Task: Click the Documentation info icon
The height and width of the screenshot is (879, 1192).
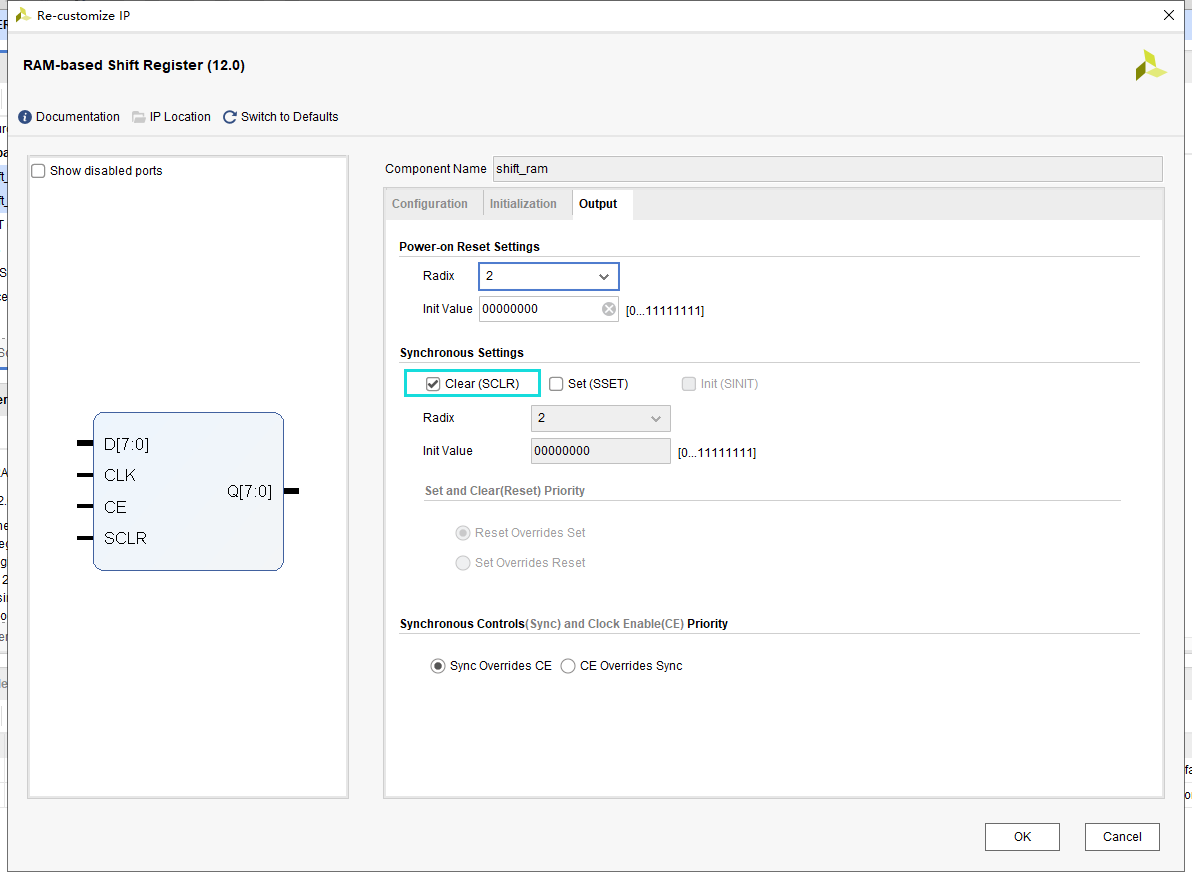Action: coord(25,117)
